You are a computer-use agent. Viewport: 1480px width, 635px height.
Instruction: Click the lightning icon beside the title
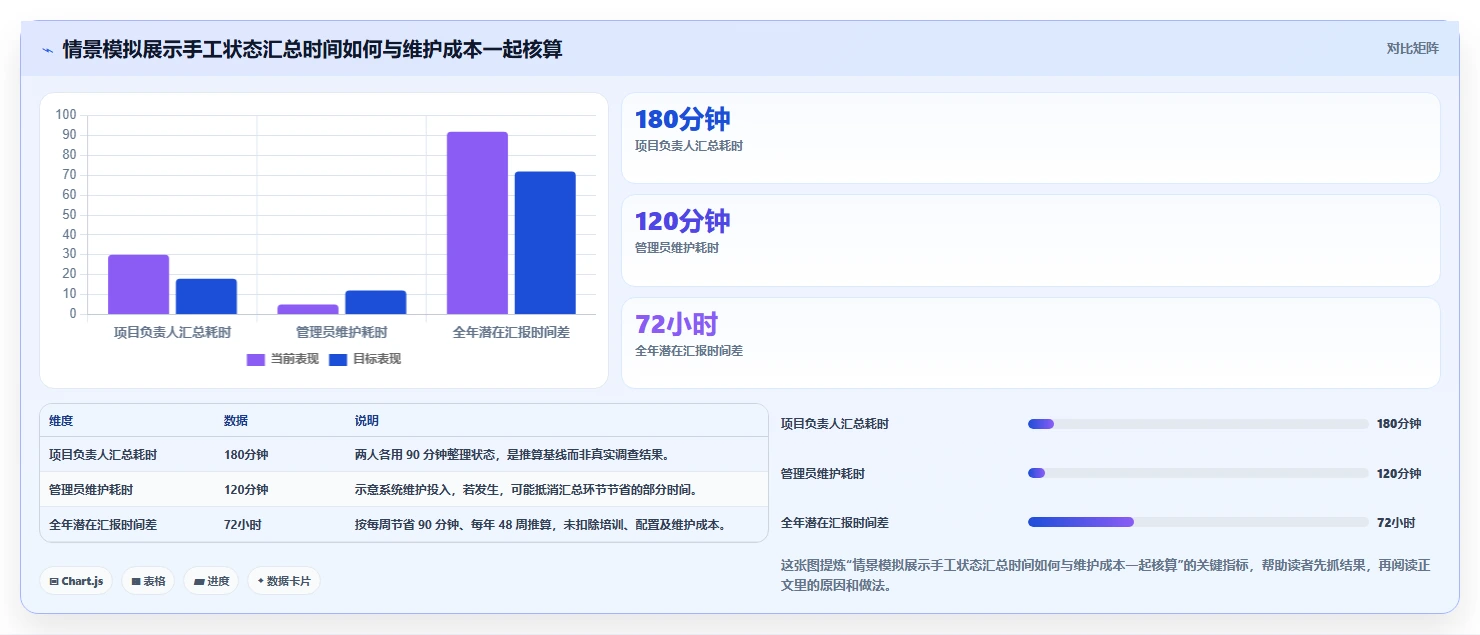(x=47, y=49)
